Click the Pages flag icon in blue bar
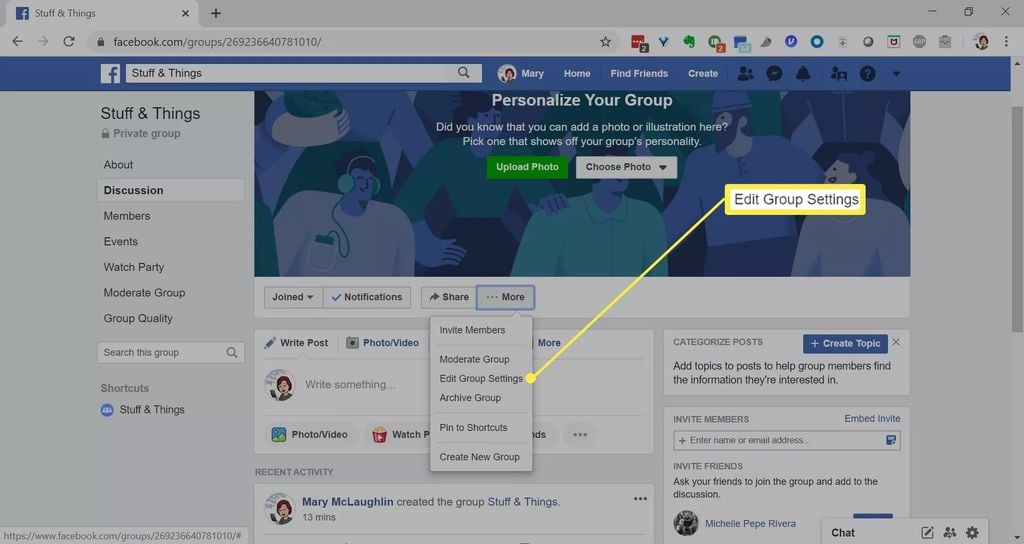The image size is (1024, 544). click(x=838, y=73)
